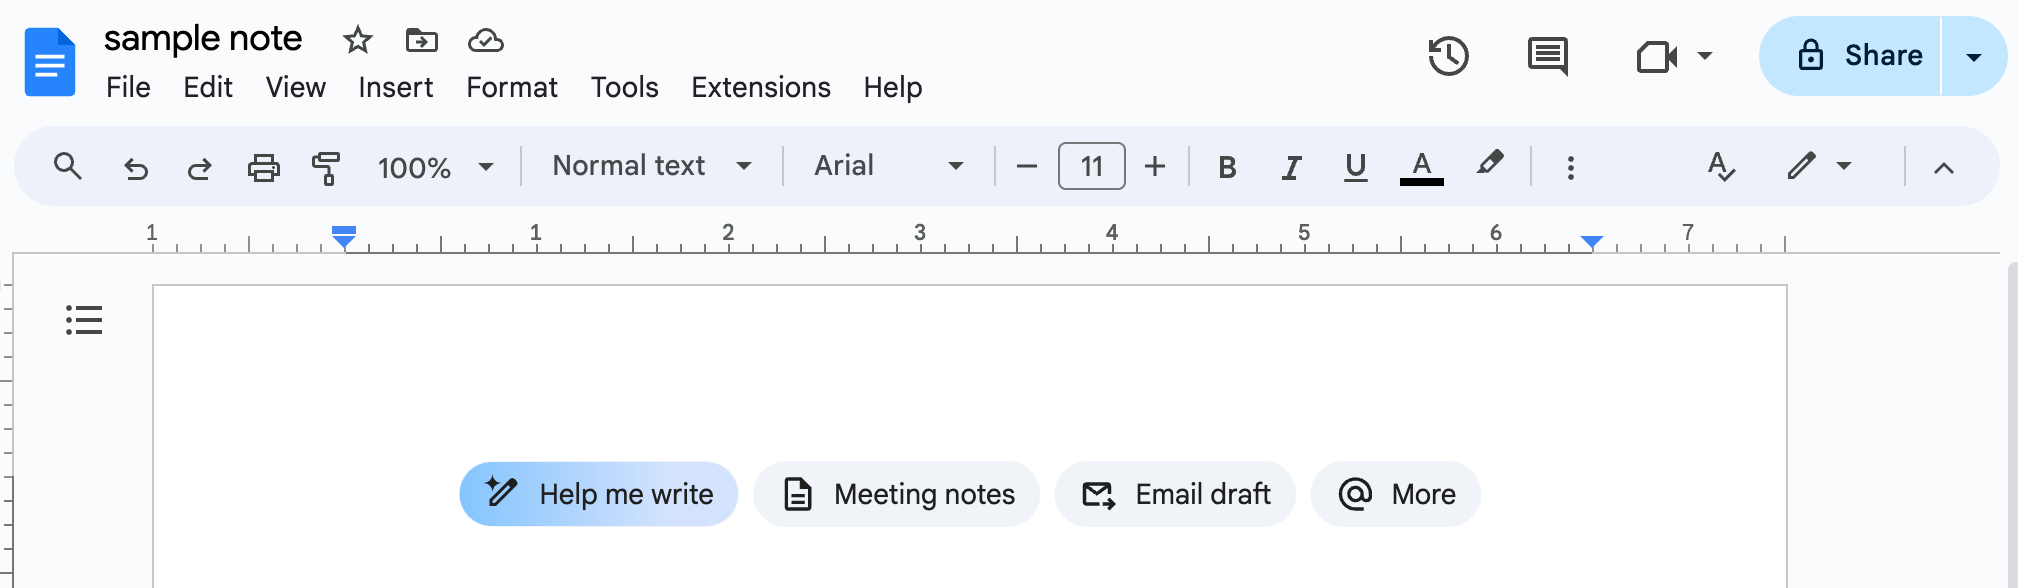Select the paint format roller tool
2018x588 pixels.
tap(326, 167)
